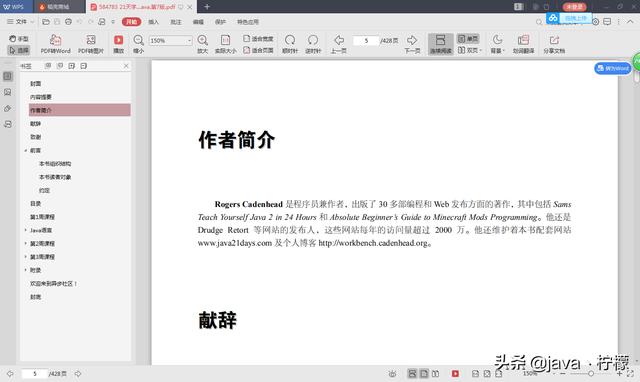The width and height of the screenshot is (640, 382).
Task: Open the word translation (划词翻译) tool
Action: pos(523,44)
